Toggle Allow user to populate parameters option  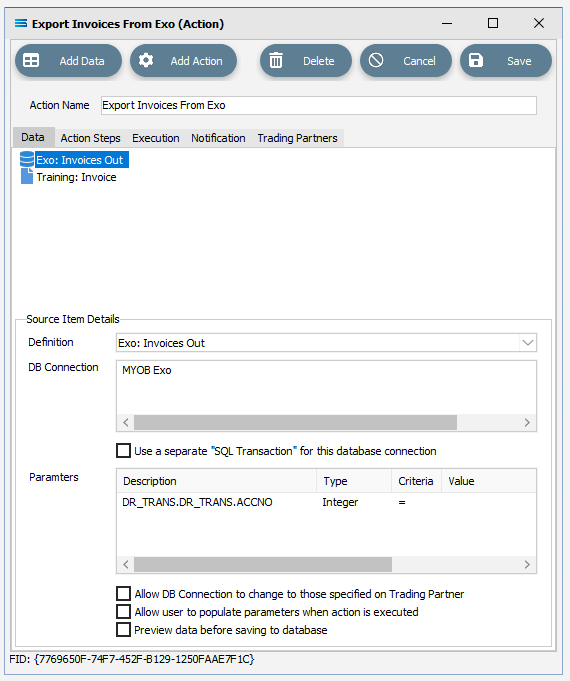(123, 612)
